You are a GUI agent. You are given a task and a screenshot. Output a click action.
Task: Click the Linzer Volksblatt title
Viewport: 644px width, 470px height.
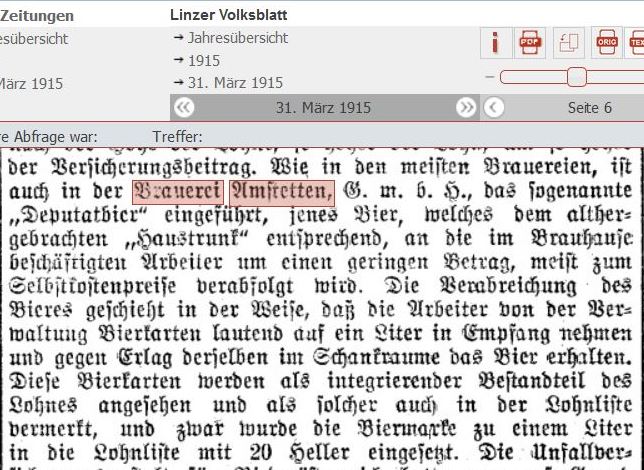pos(229,16)
